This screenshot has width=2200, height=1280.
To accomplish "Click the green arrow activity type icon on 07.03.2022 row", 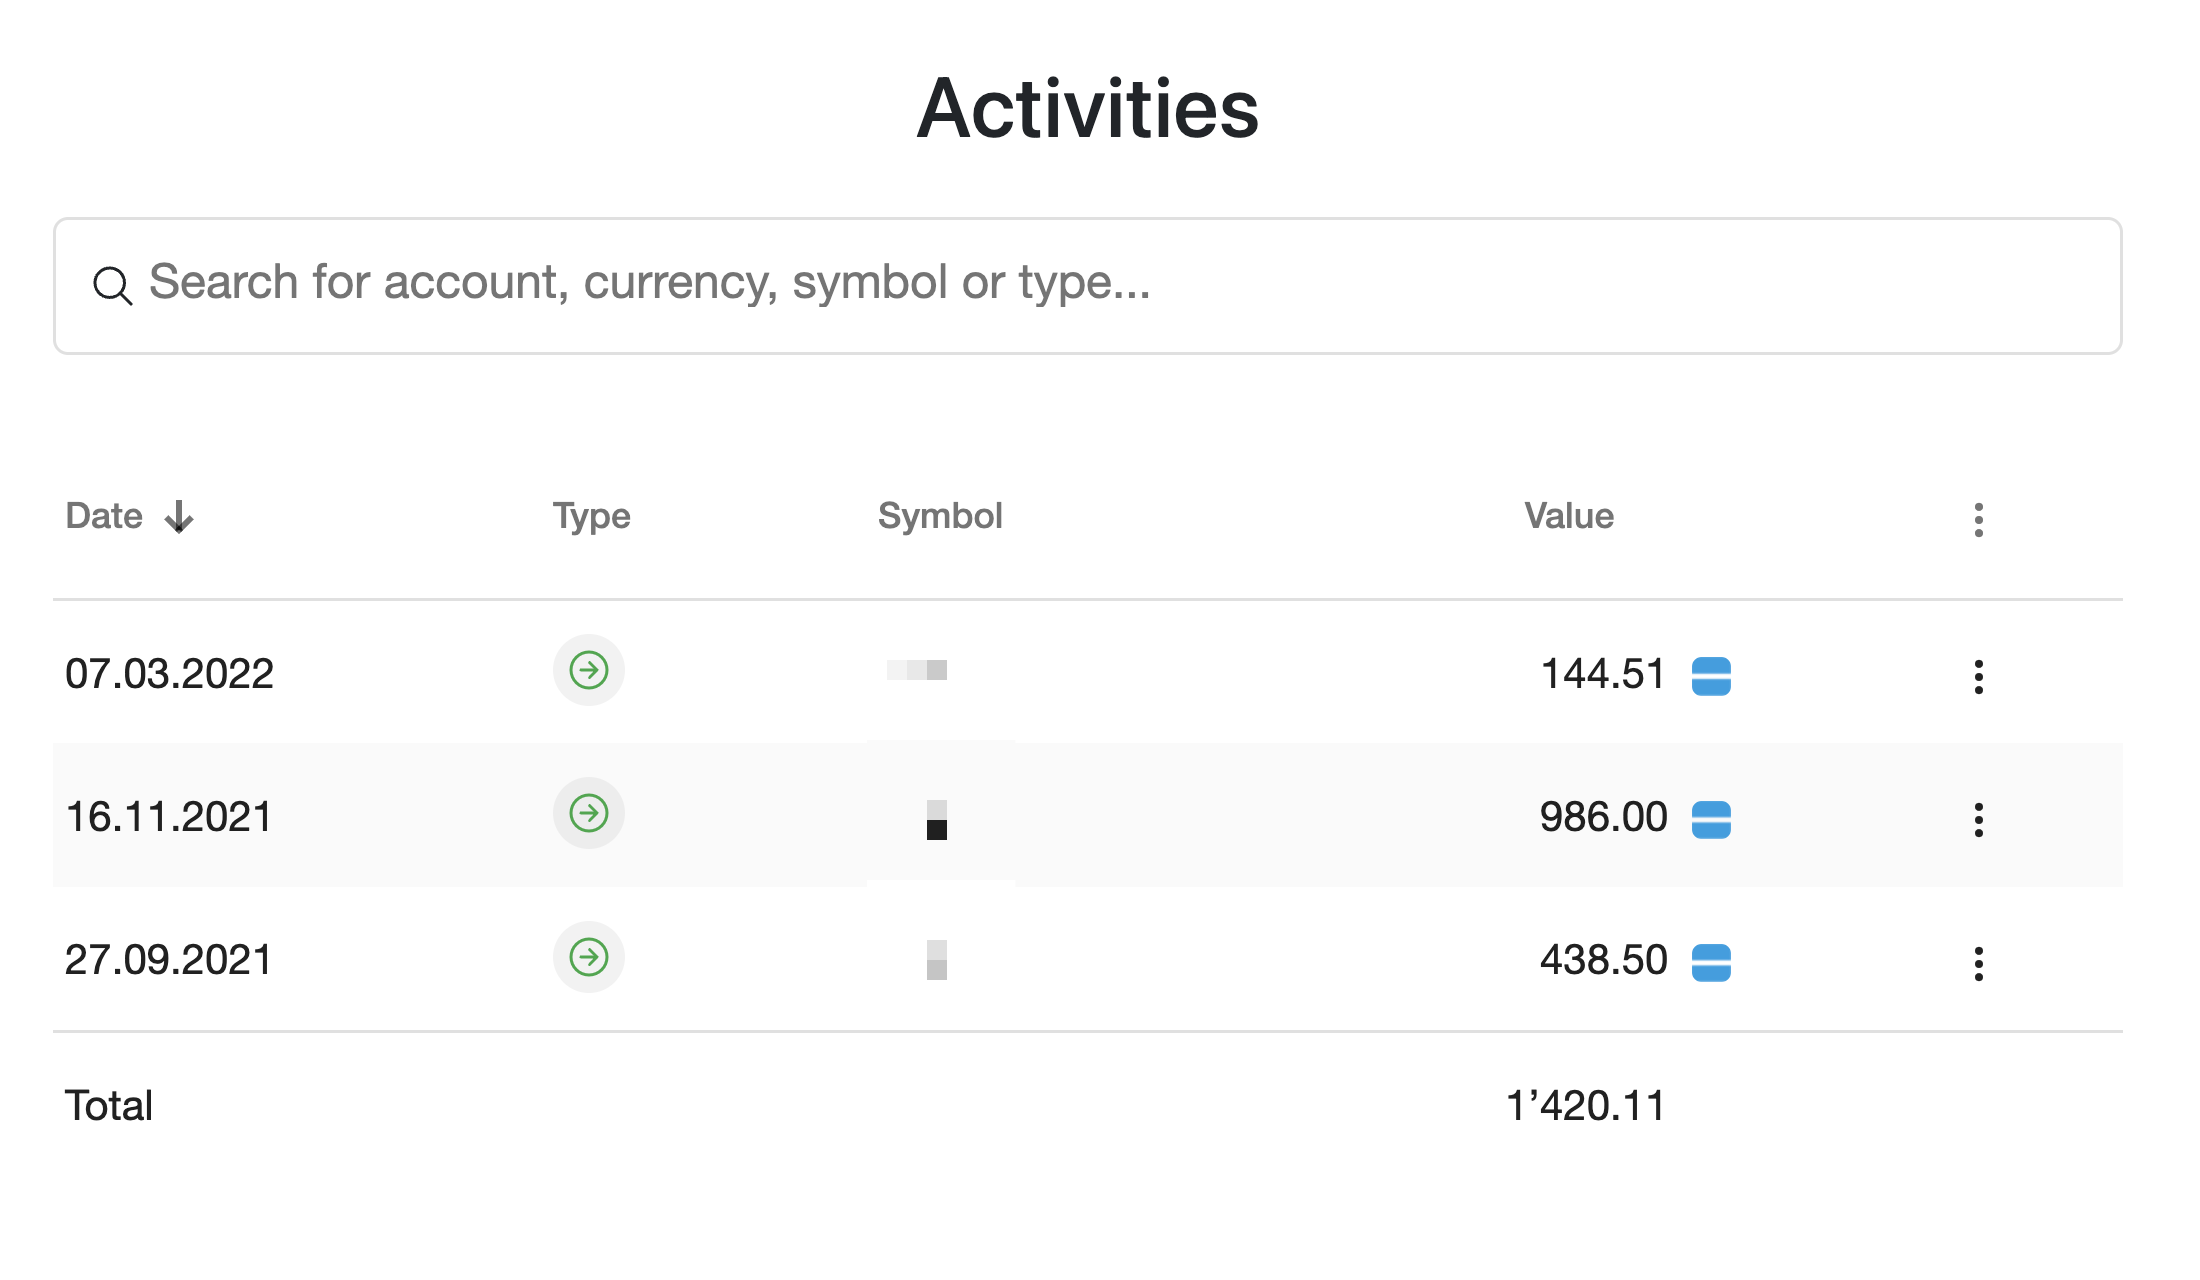I will (588, 671).
